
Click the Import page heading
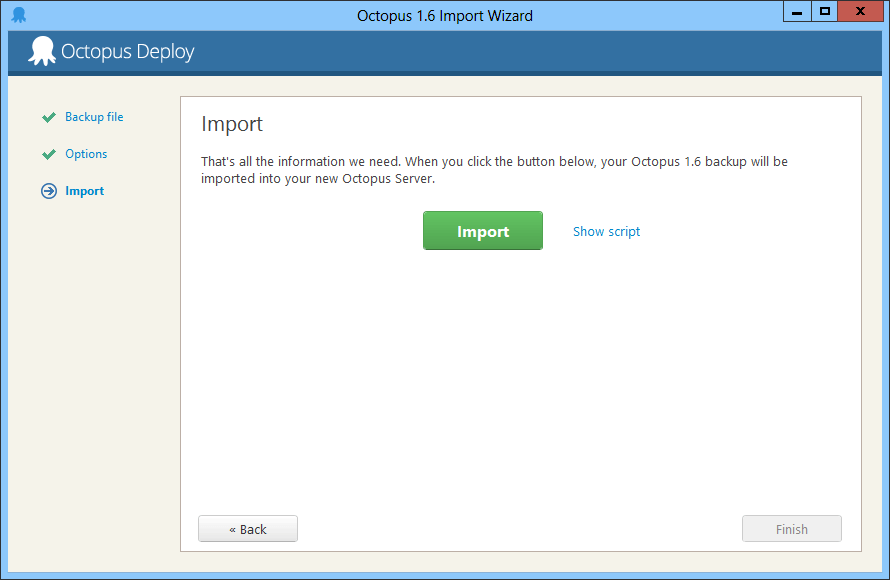[x=232, y=124]
